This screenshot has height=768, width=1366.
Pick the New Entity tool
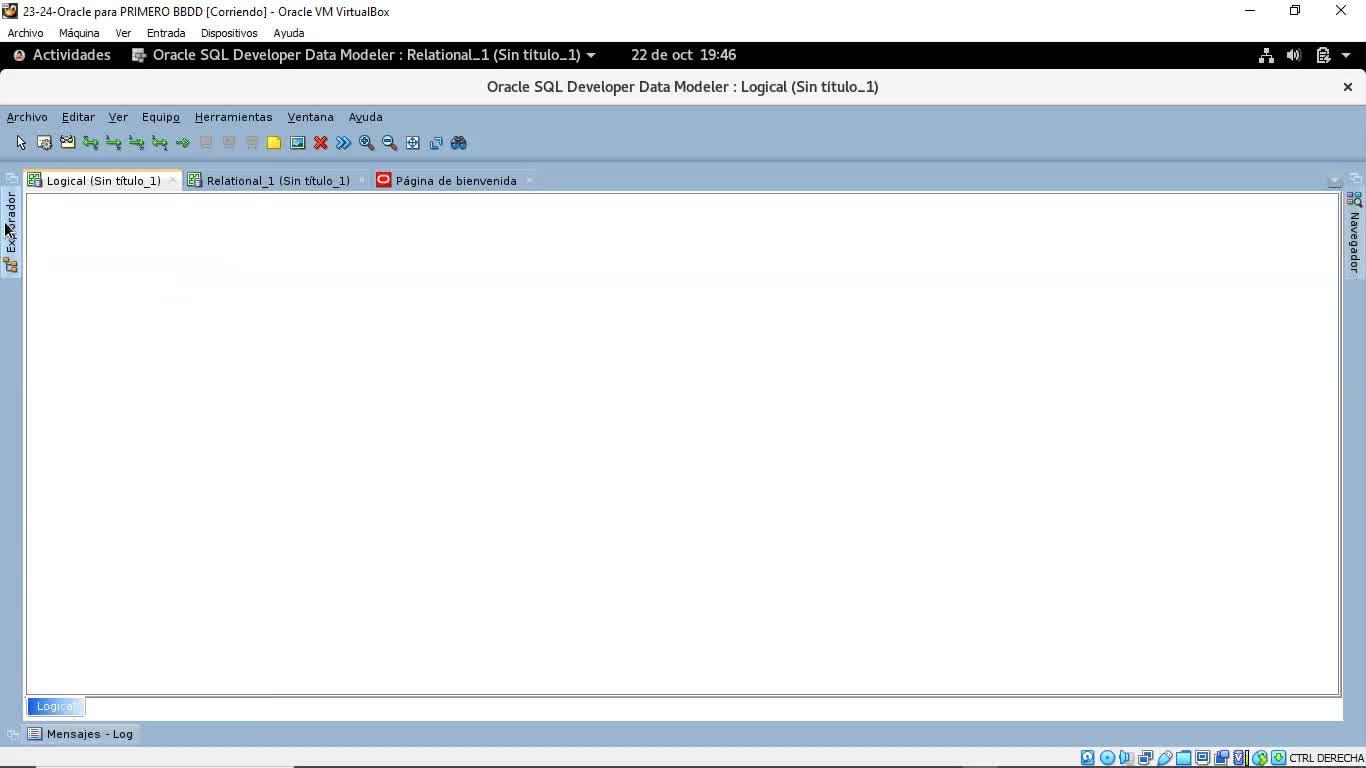click(44, 143)
